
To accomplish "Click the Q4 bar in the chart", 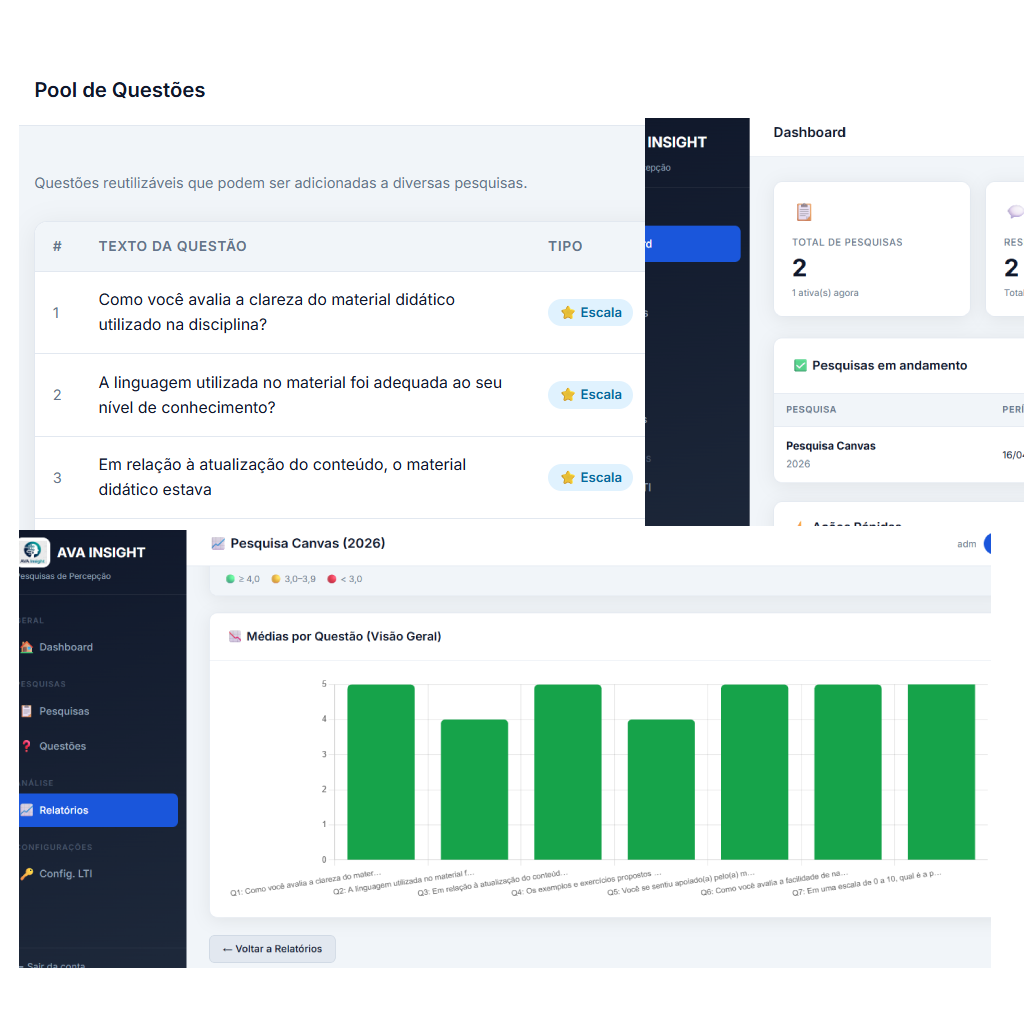I will (x=661, y=790).
